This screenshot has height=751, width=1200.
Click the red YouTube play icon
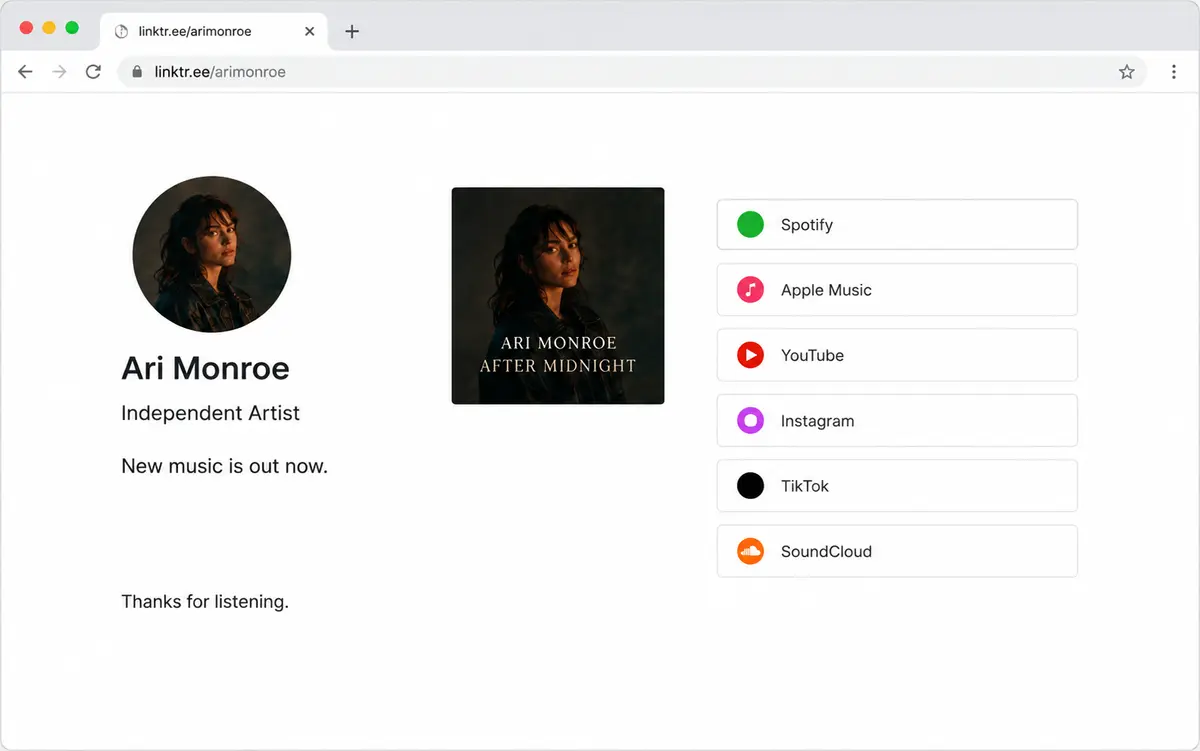coord(750,355)
